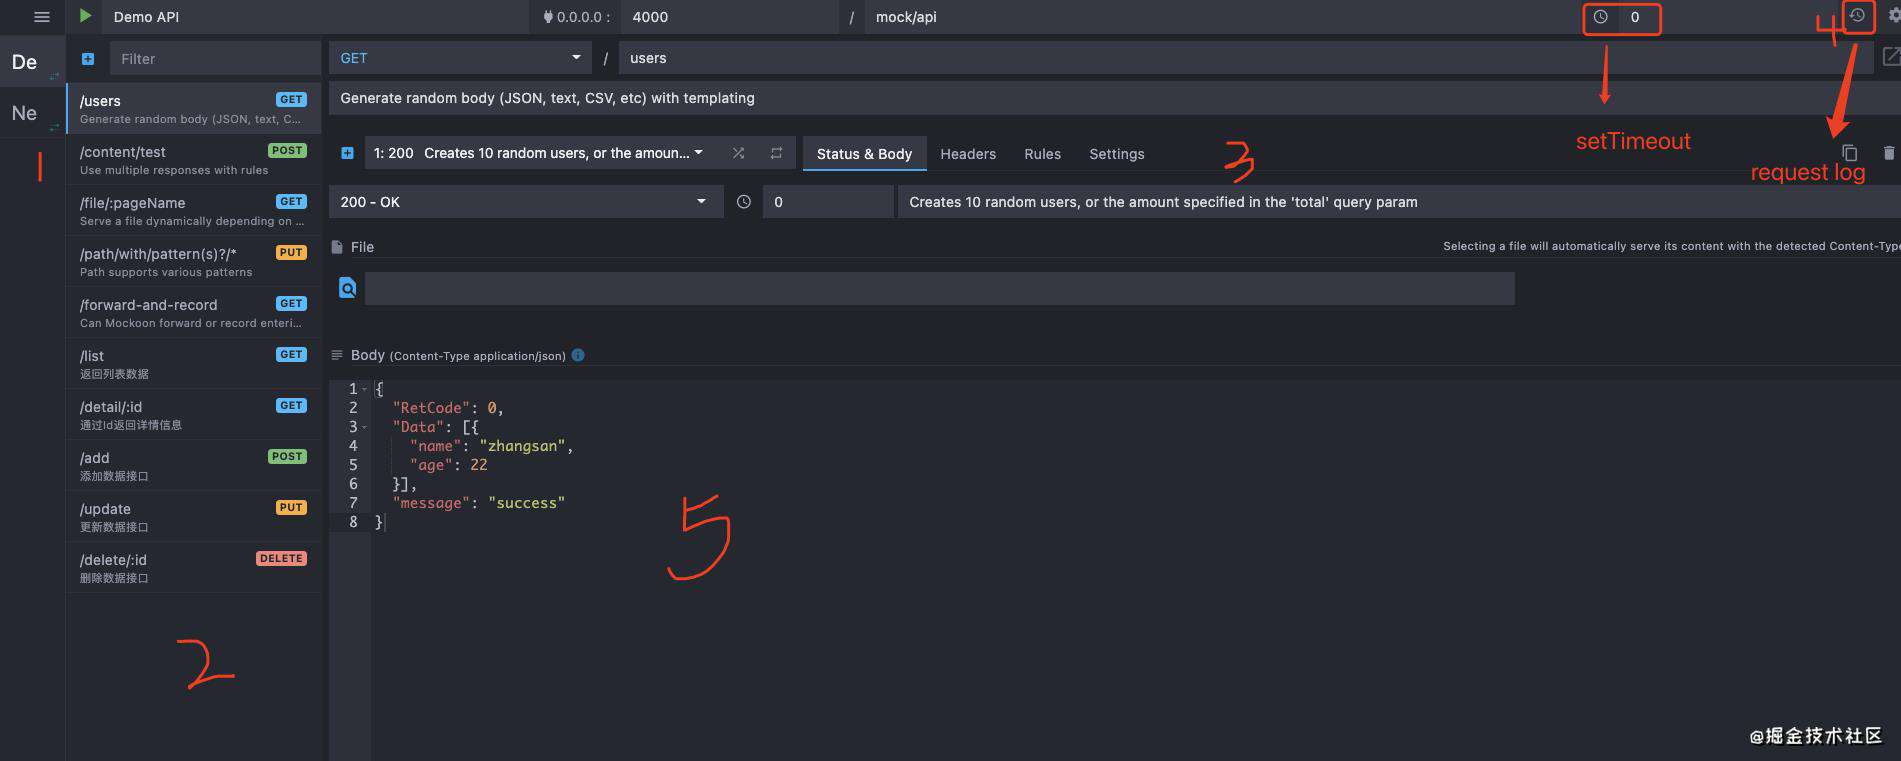Click the route documentation field
Image resolution: width=1901 pixels, height=761 pixels.
click(x=1115, y=98)
